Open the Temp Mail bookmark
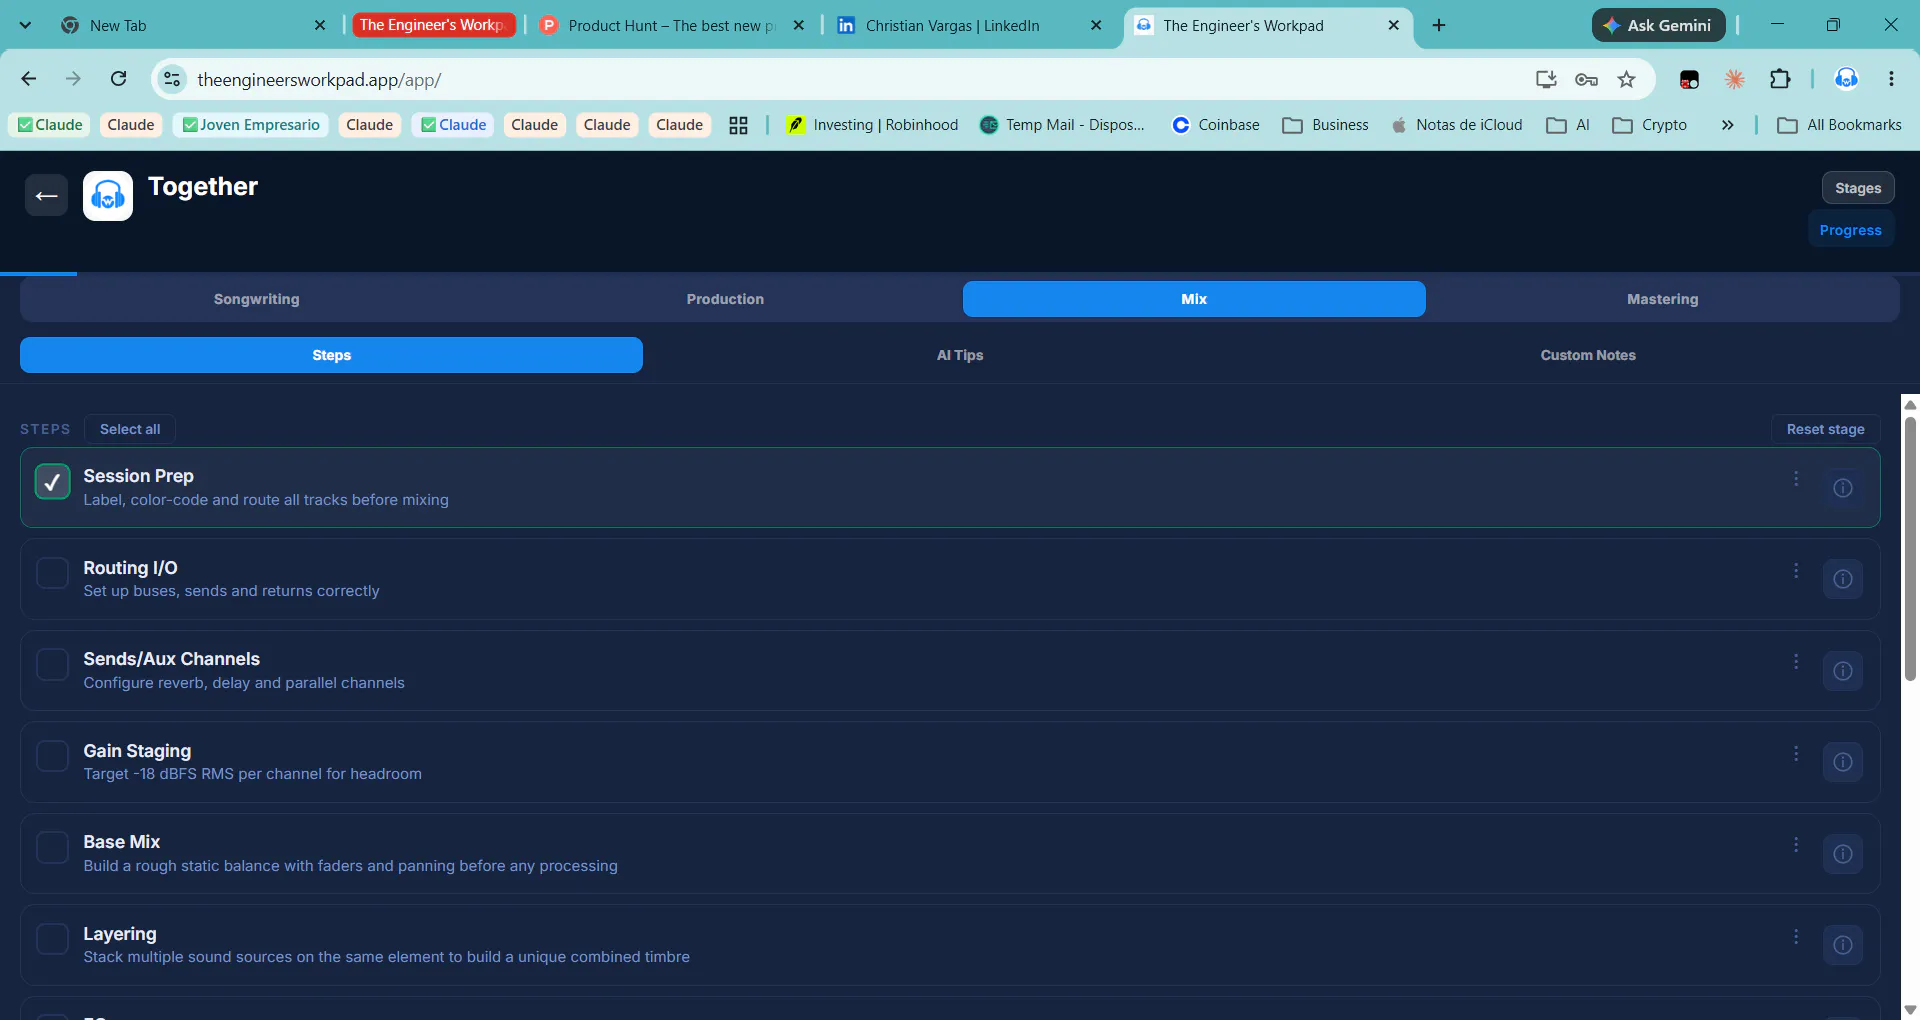Viewport: 1920px width, 1020px height. (1062, 125)
